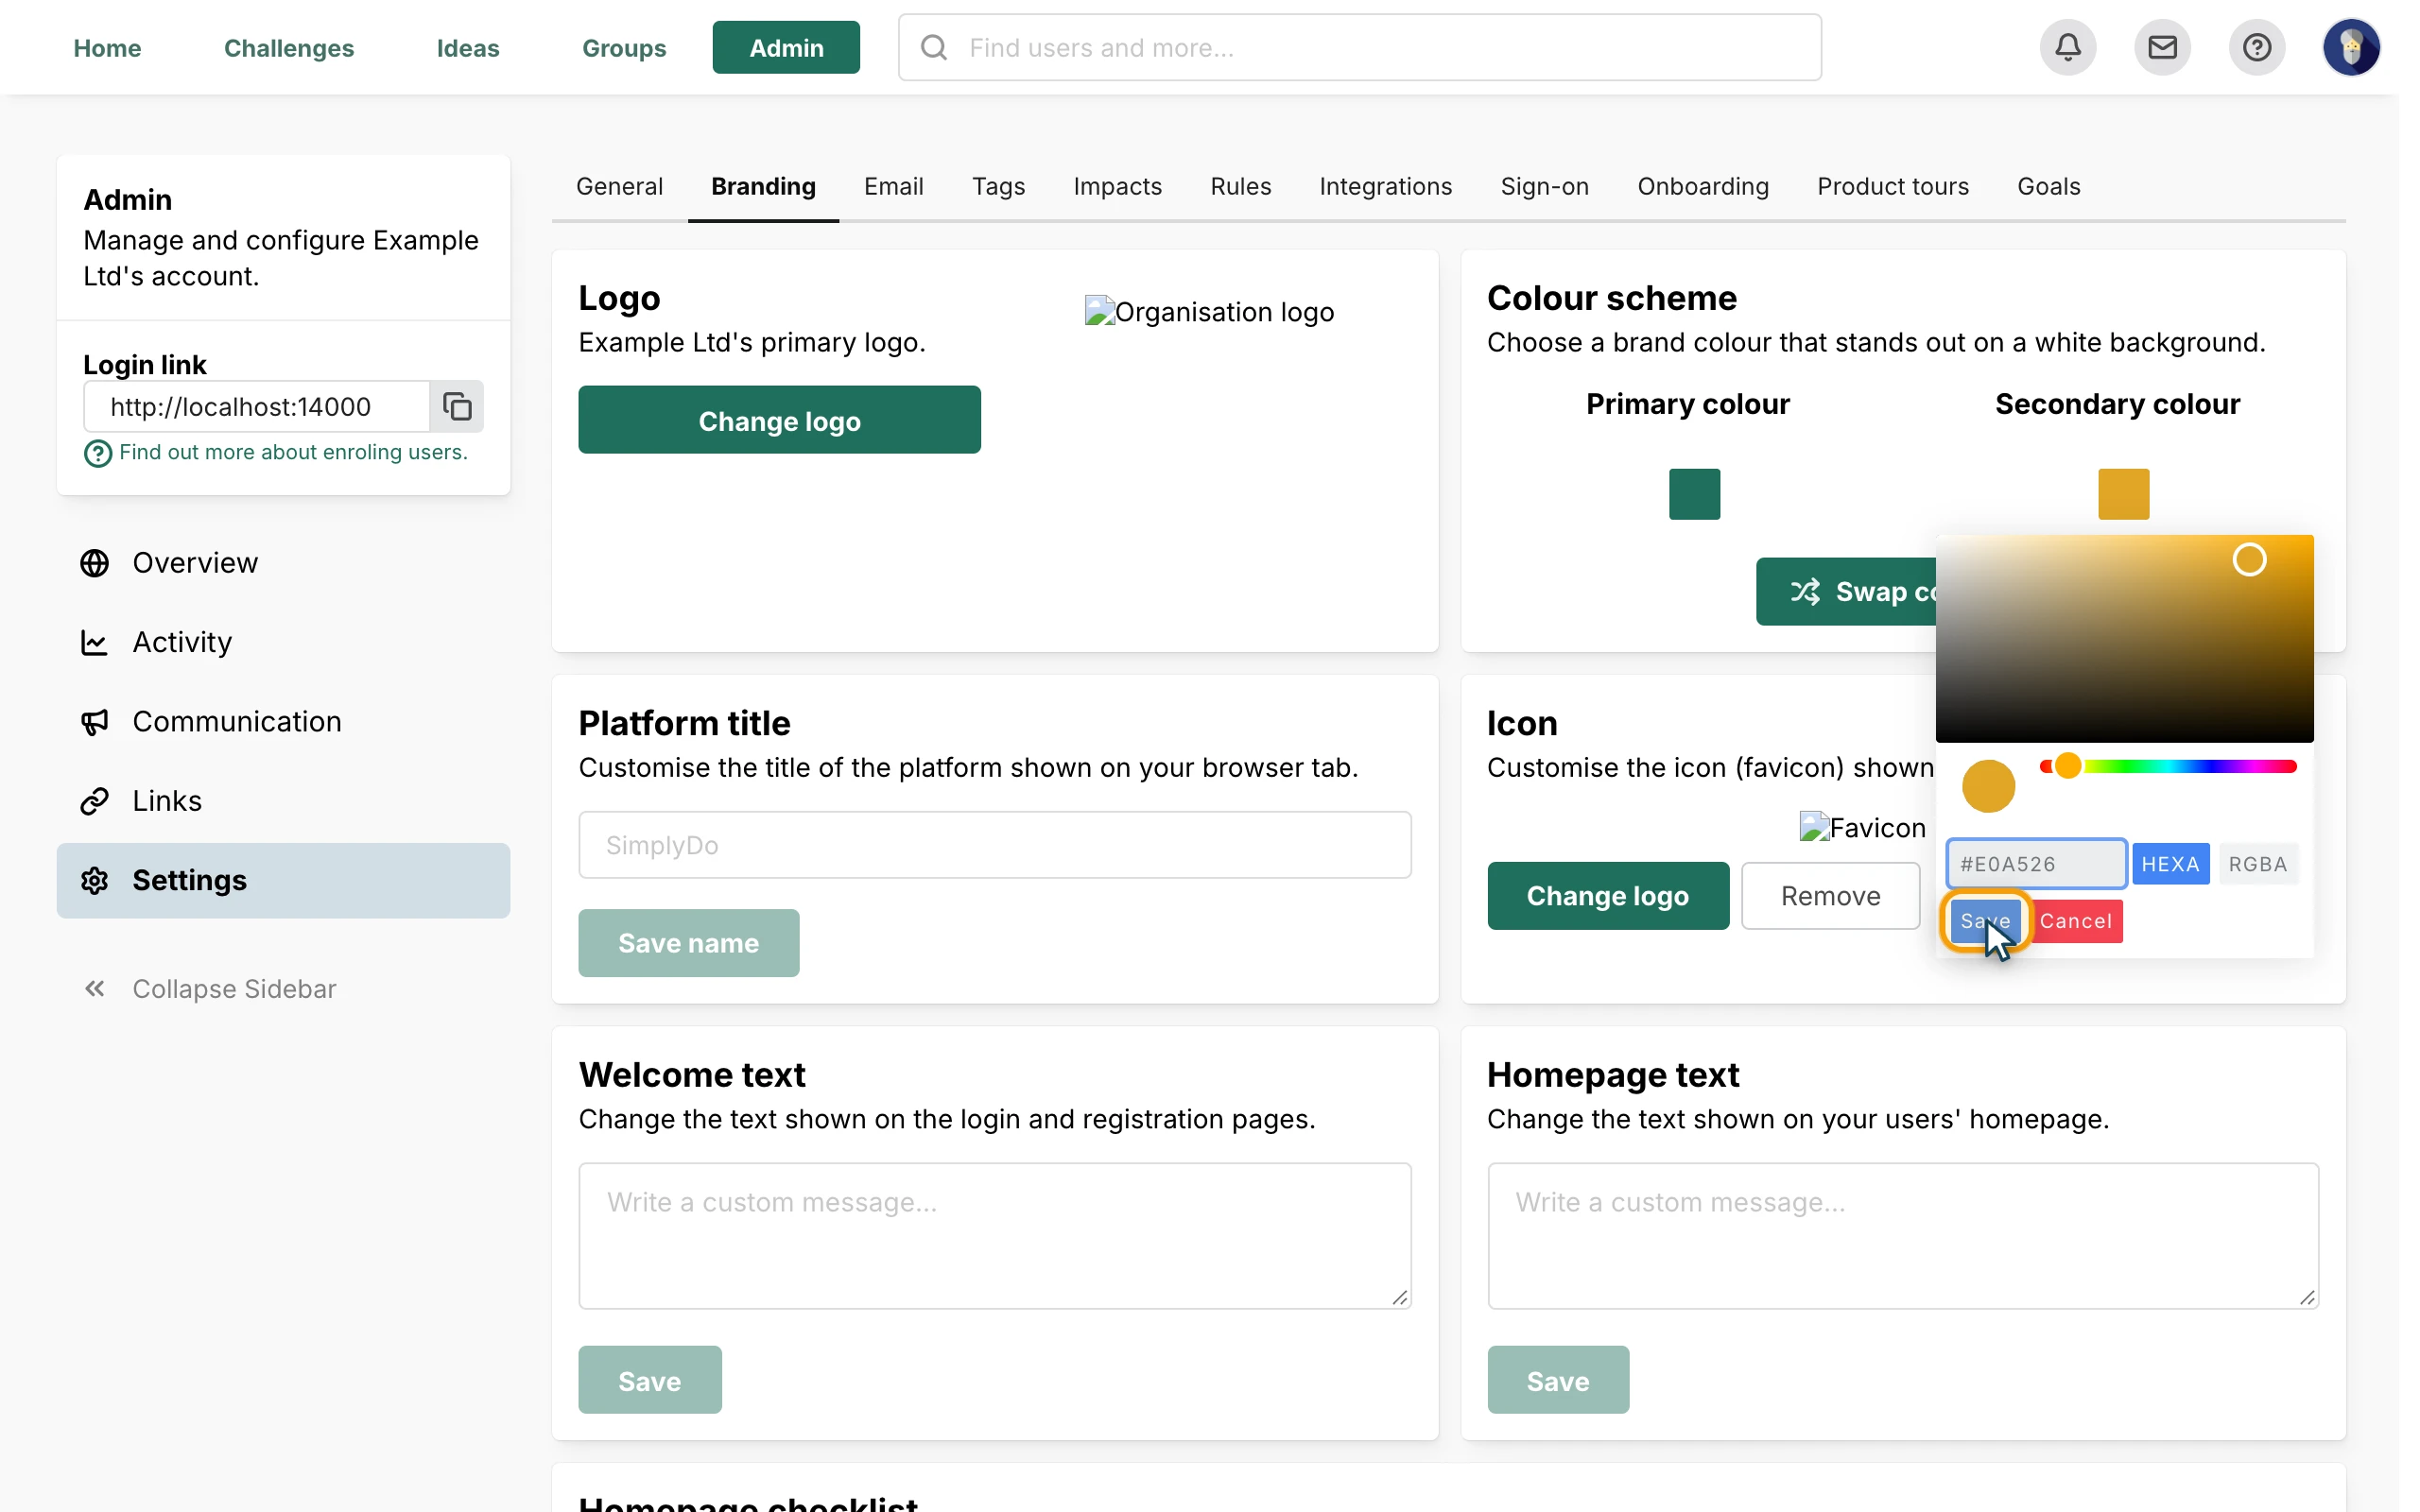Switch to the Sign-on tab
Viewport: 2420px width, 1512px height.
tap(1544, 186)
